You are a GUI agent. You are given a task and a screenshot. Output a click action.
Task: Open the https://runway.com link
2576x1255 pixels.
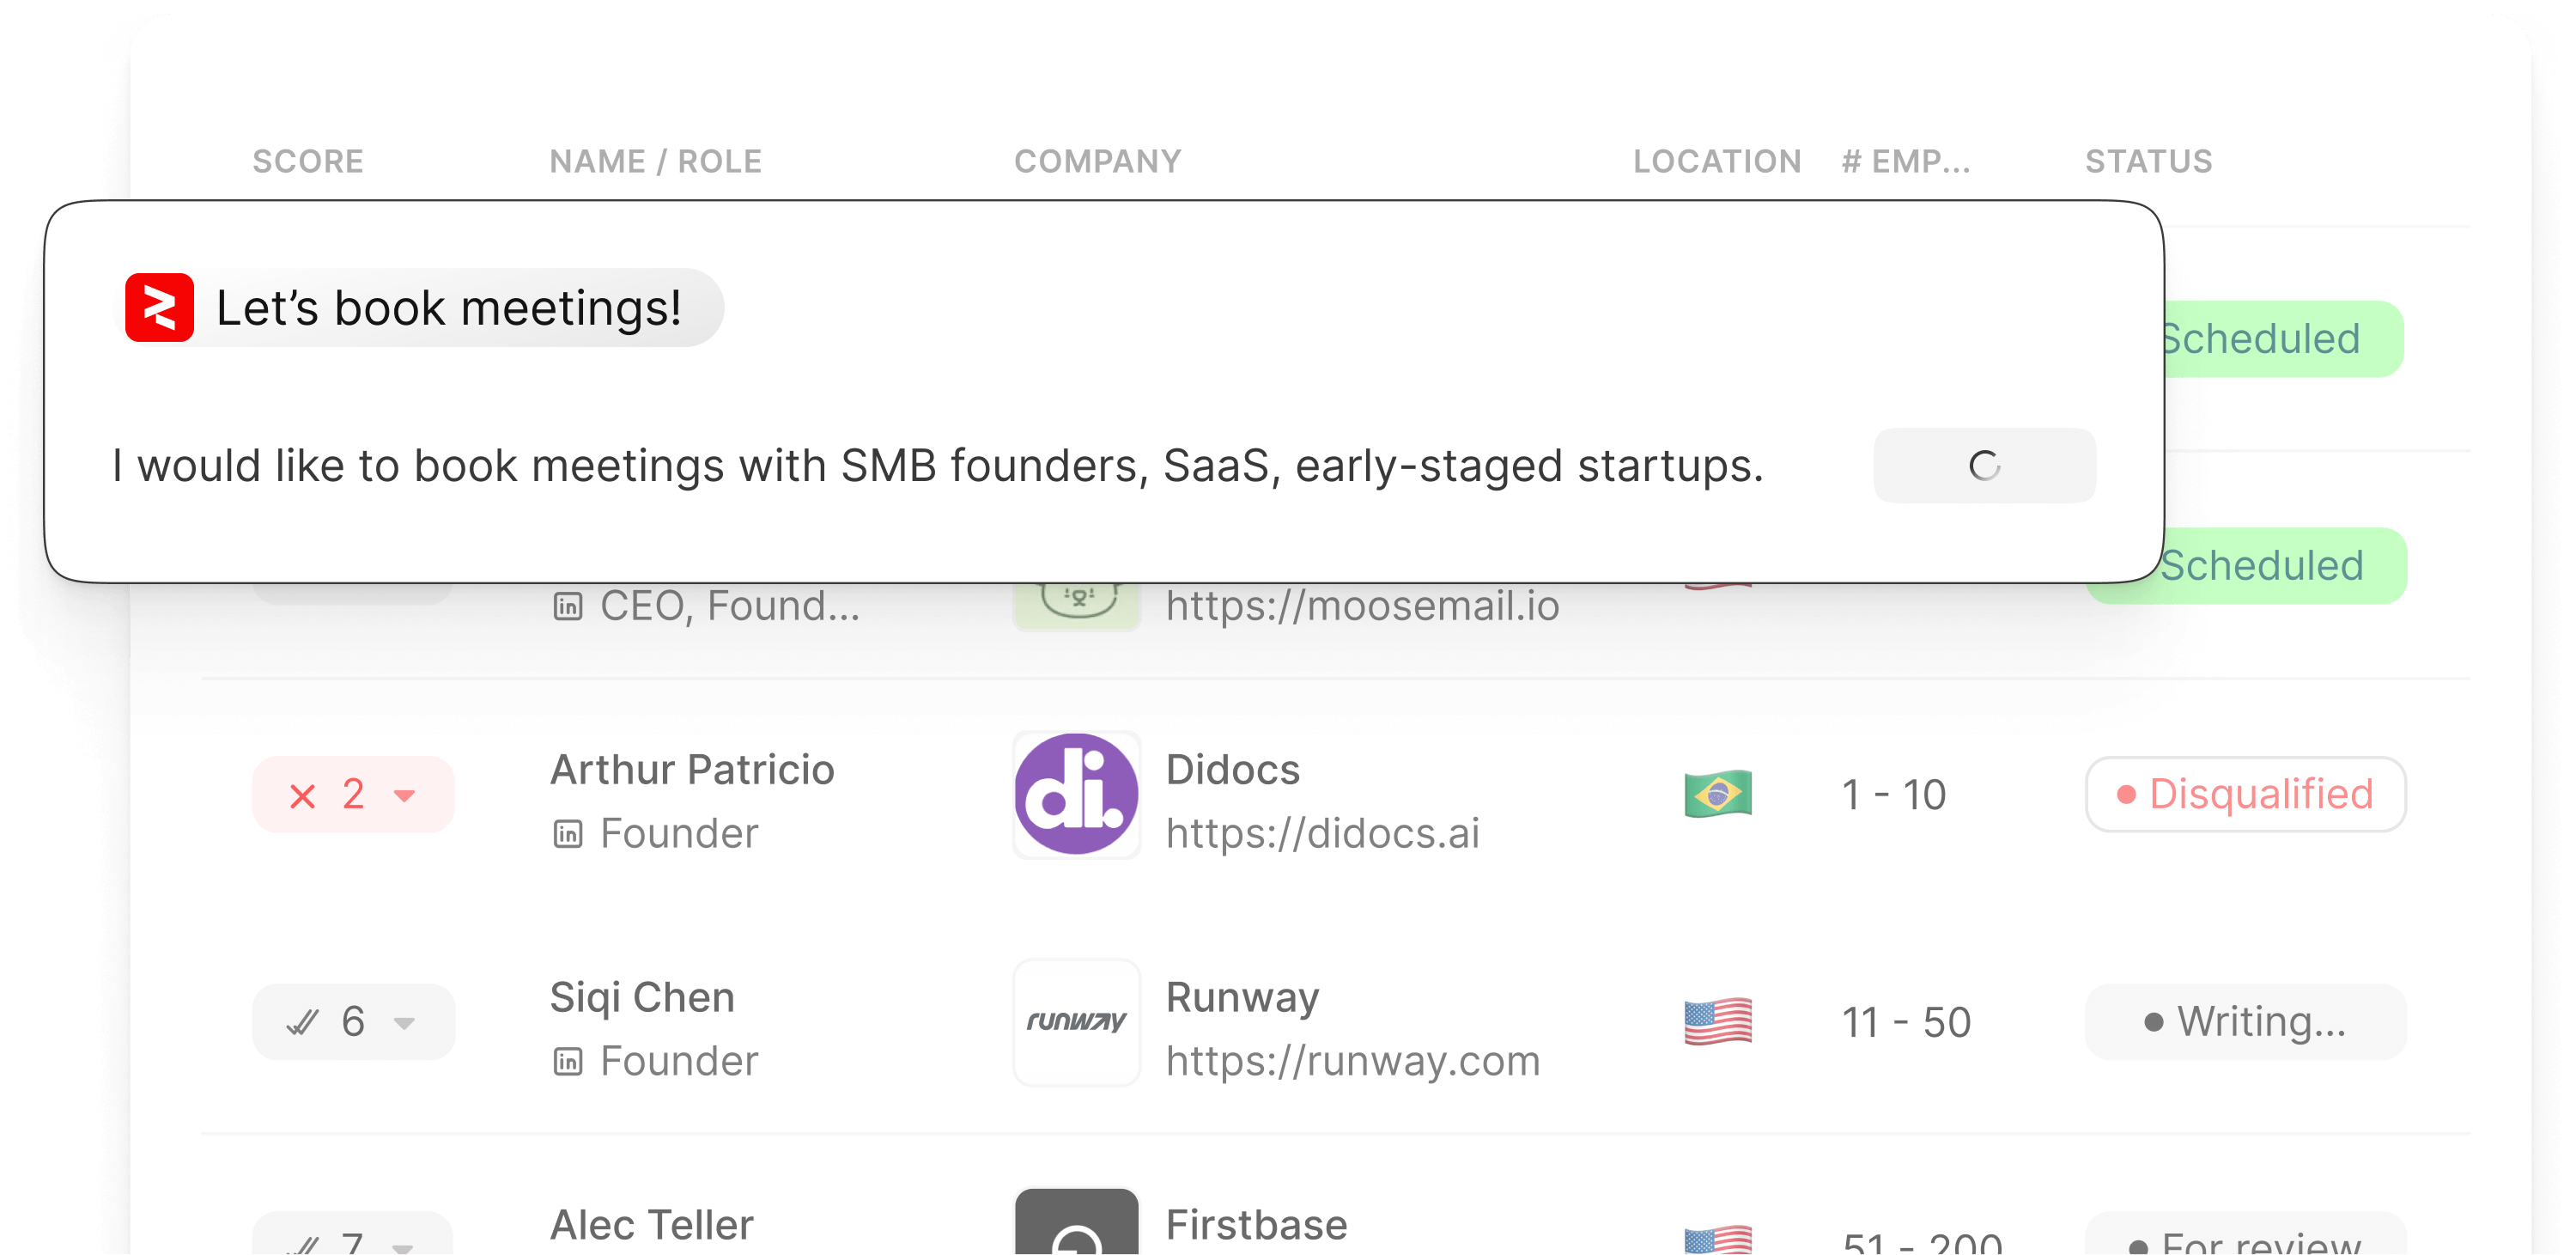(1352, 1061)
